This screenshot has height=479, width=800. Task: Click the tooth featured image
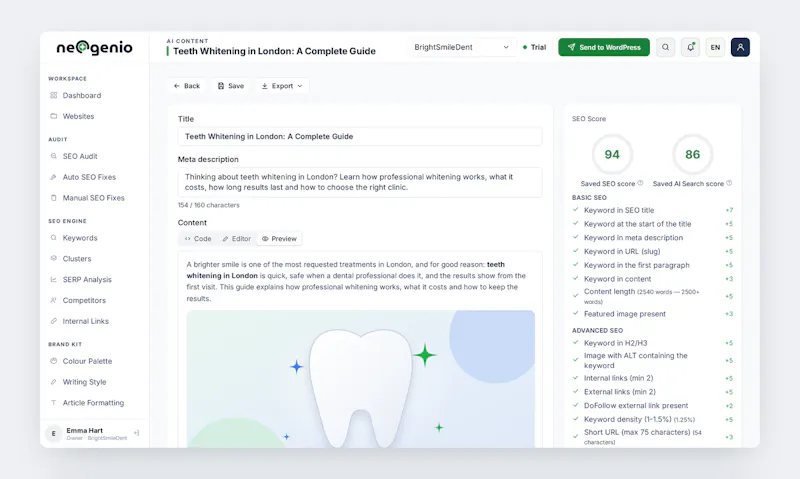click(x=361, y=379)
